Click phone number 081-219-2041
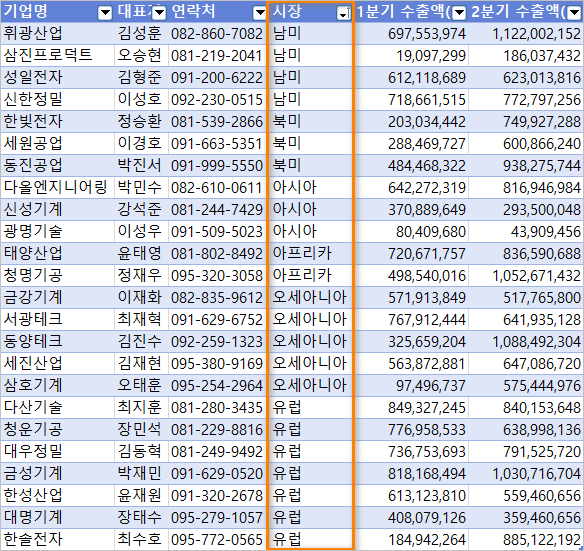Screen dimensions: 584x551 [217, 56]
